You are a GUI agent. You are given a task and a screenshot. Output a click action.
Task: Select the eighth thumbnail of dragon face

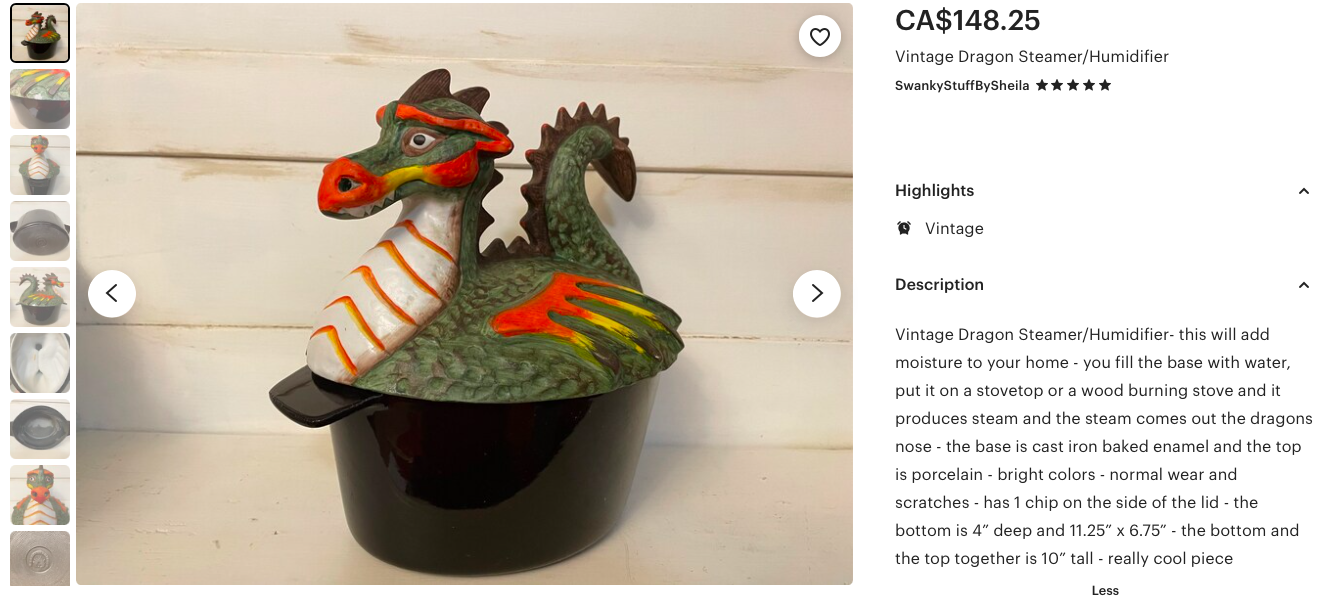[x=40, y=495]
